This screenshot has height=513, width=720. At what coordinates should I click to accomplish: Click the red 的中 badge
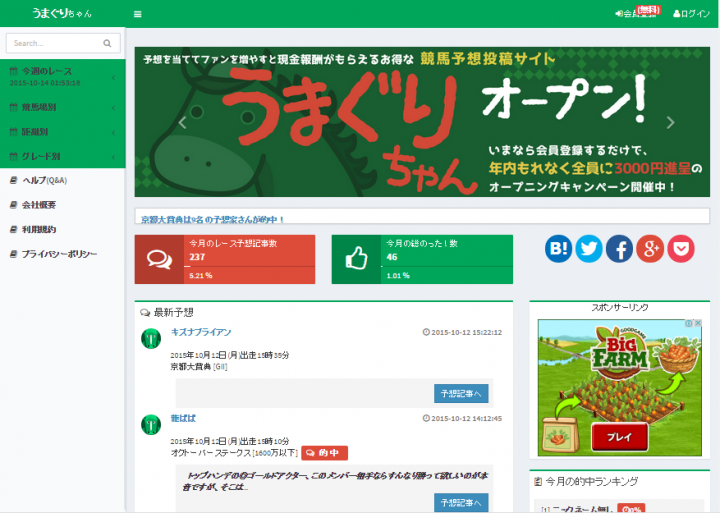(324, 453)
